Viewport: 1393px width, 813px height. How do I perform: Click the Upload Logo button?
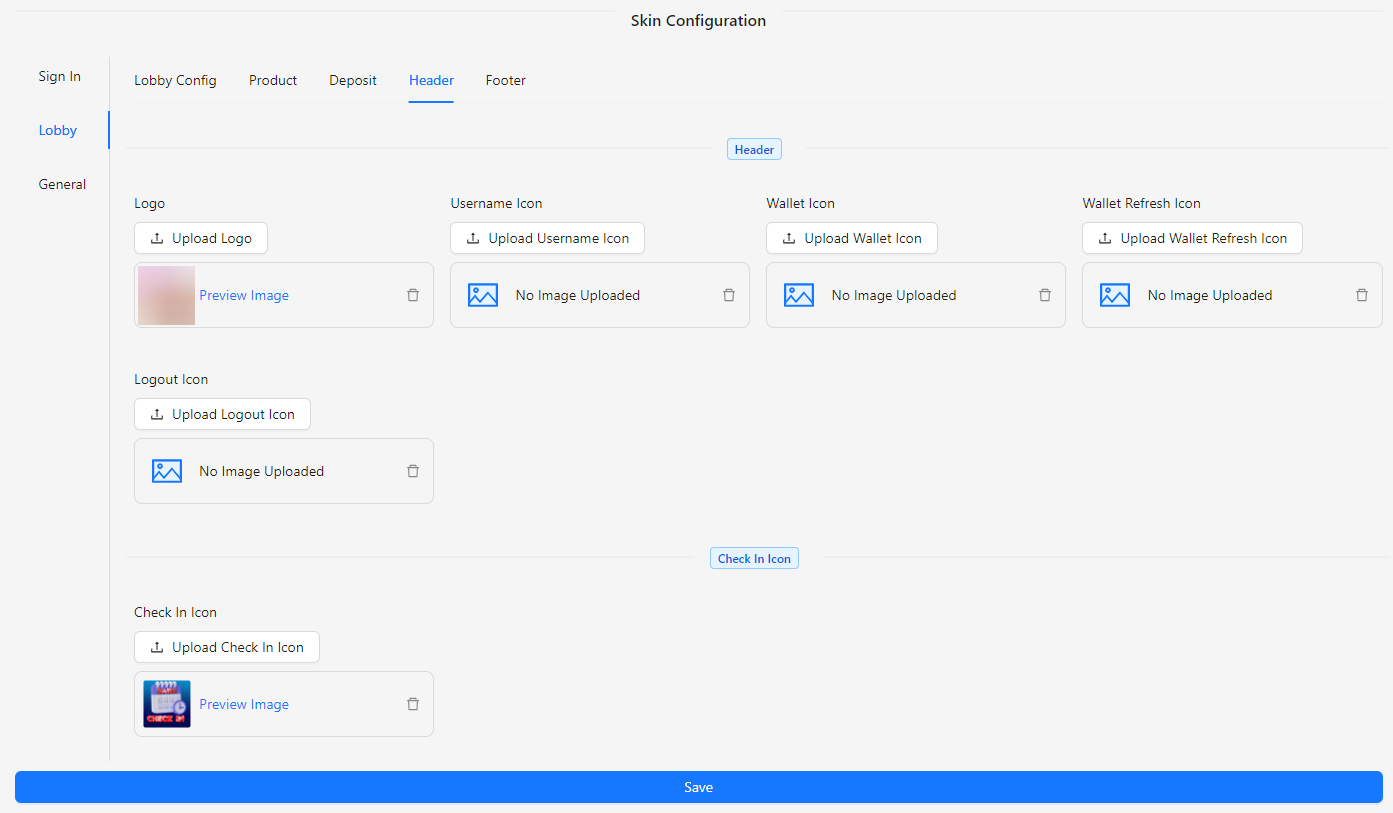201,238
